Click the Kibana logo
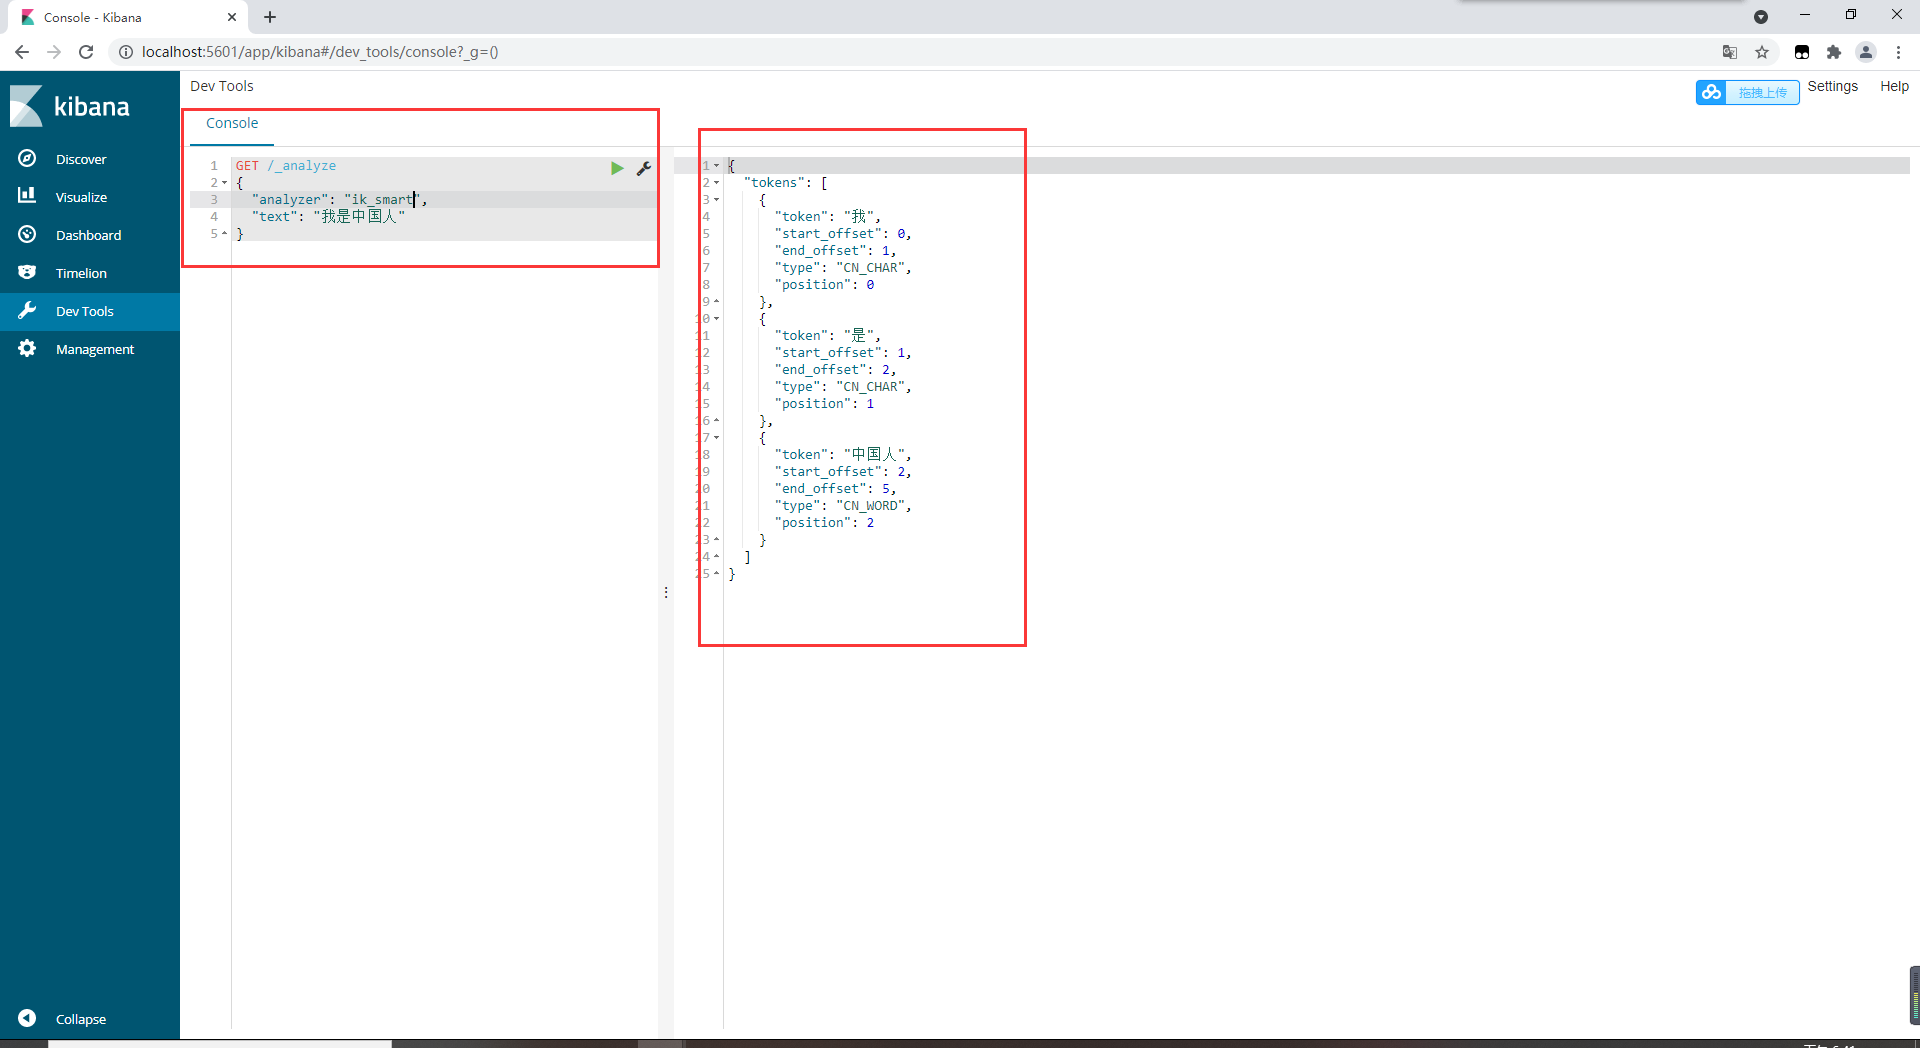 tap(70, 106)
